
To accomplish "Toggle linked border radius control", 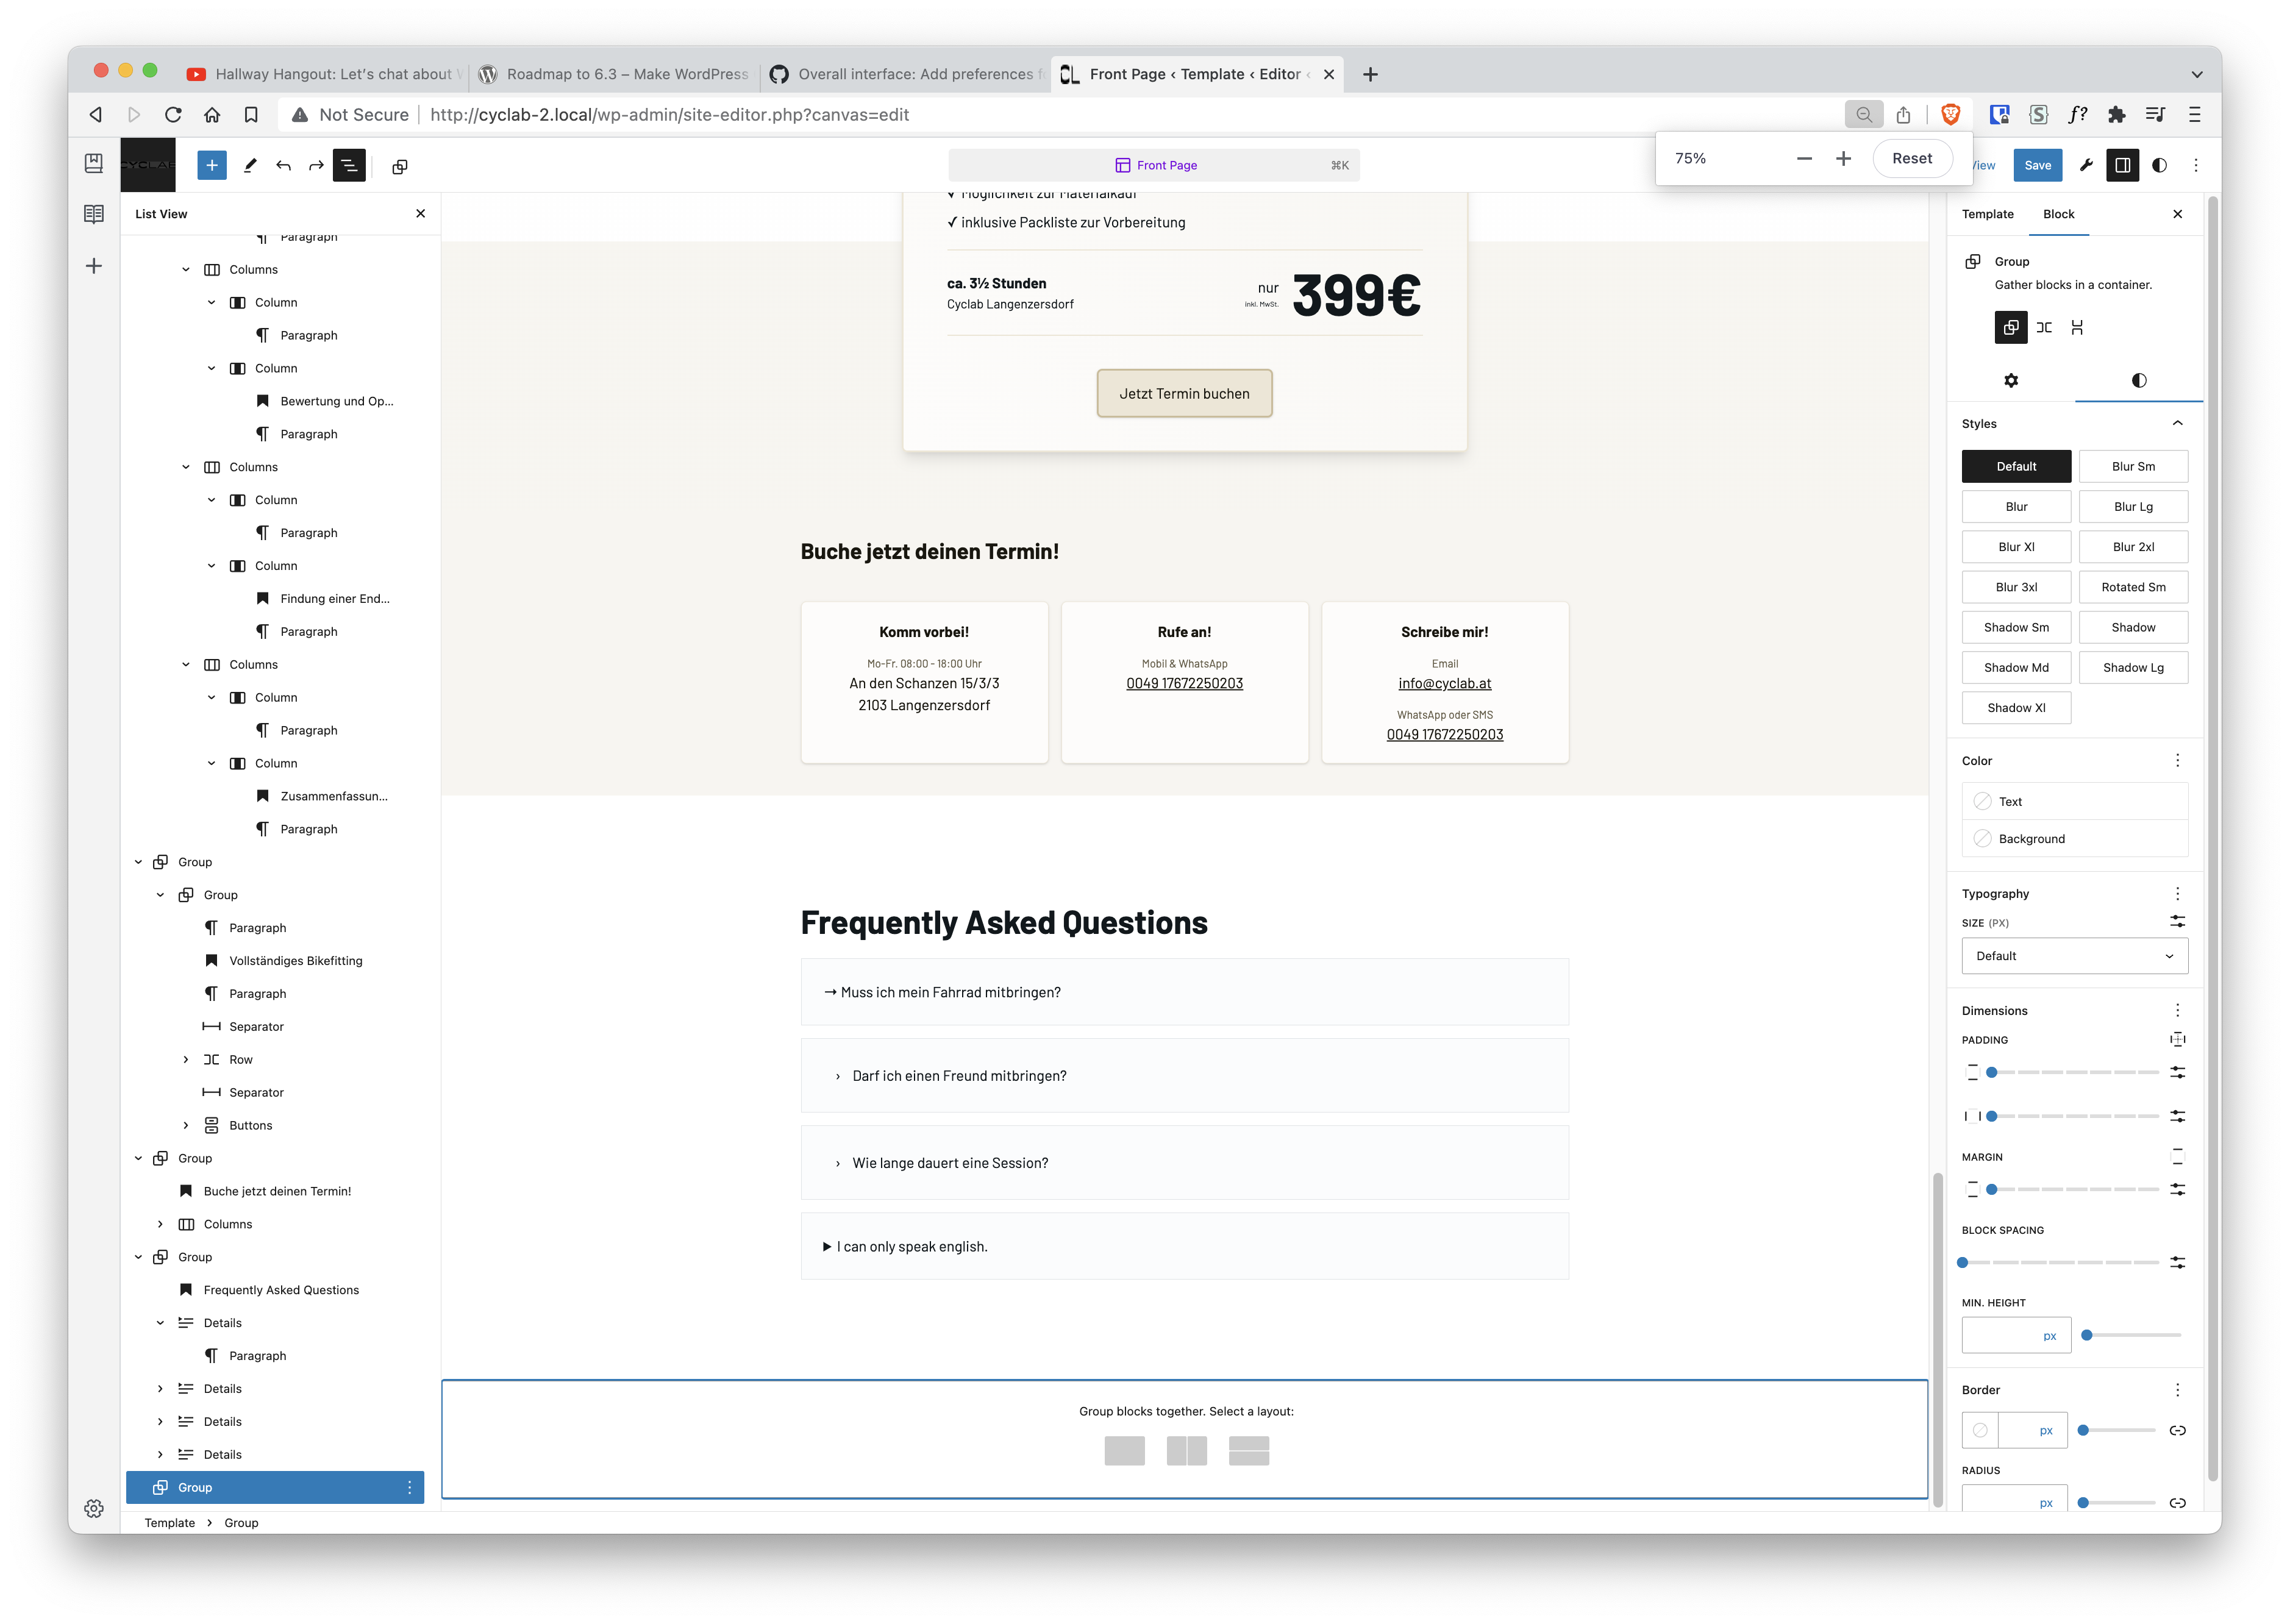I will point(2177,1502).
